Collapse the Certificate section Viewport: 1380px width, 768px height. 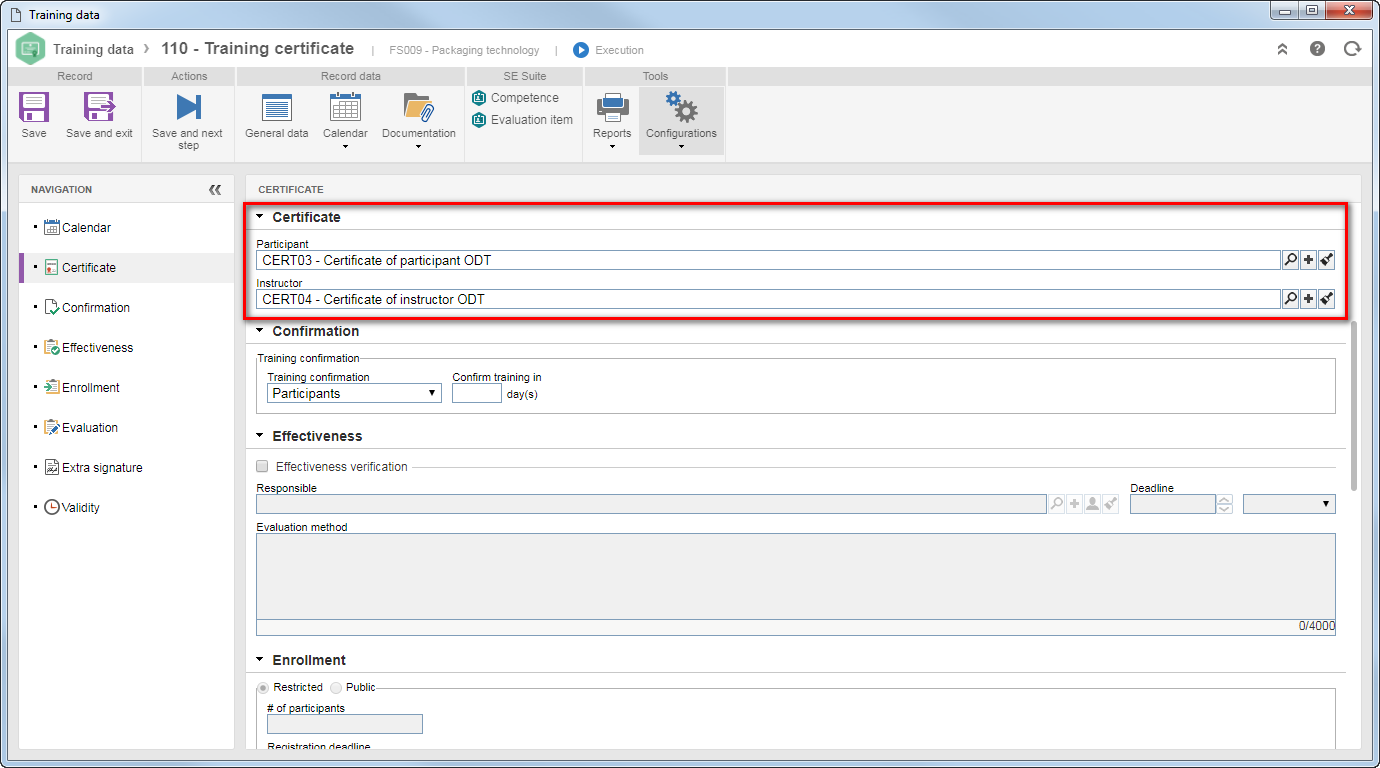click(260, 217)
